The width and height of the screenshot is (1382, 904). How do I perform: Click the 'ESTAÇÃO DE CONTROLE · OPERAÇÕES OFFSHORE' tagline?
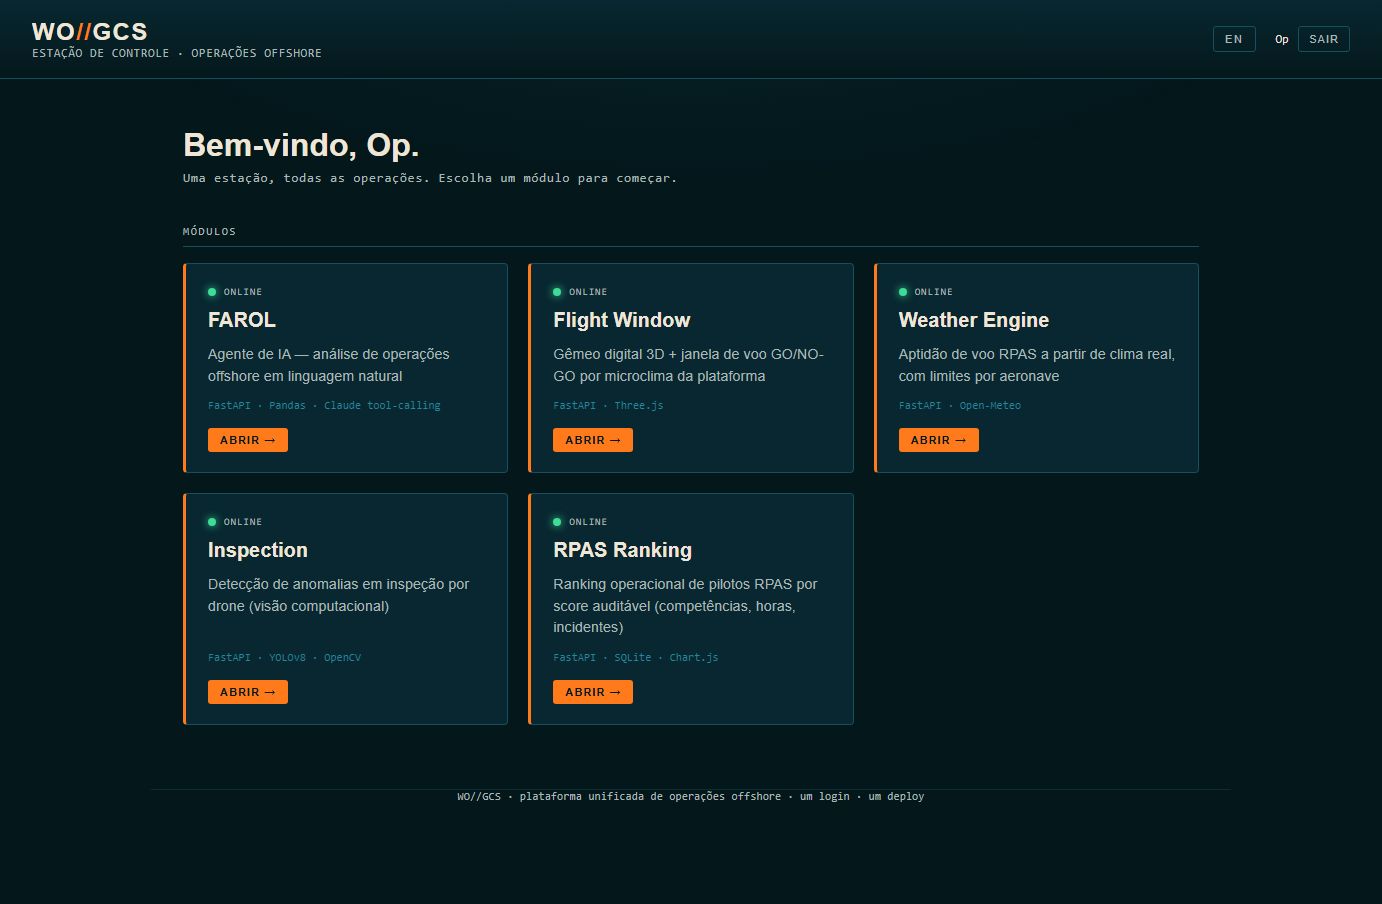coord(177,53)
